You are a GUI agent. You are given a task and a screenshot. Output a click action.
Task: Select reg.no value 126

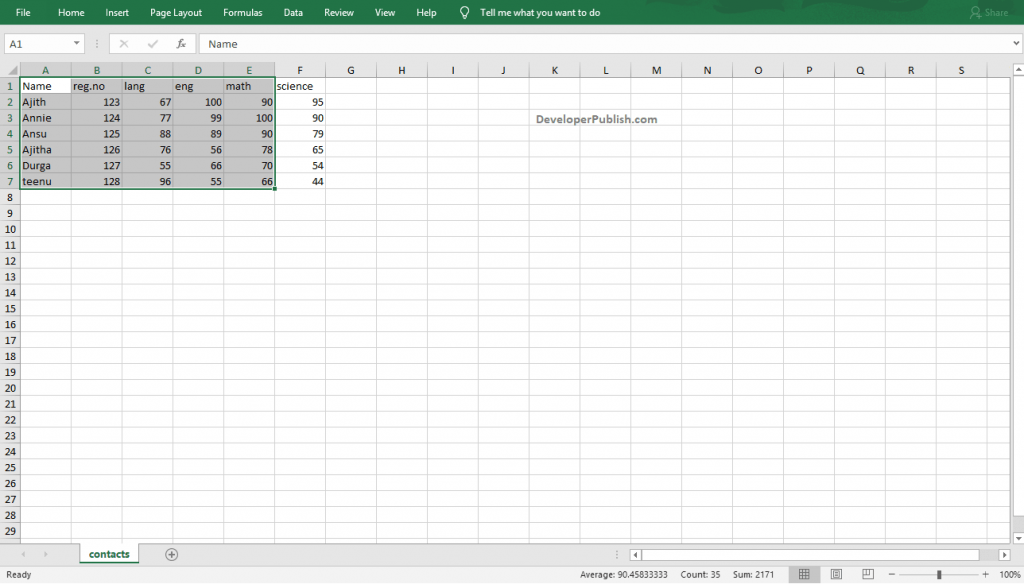pyautogui.click(x=96, y=150)
